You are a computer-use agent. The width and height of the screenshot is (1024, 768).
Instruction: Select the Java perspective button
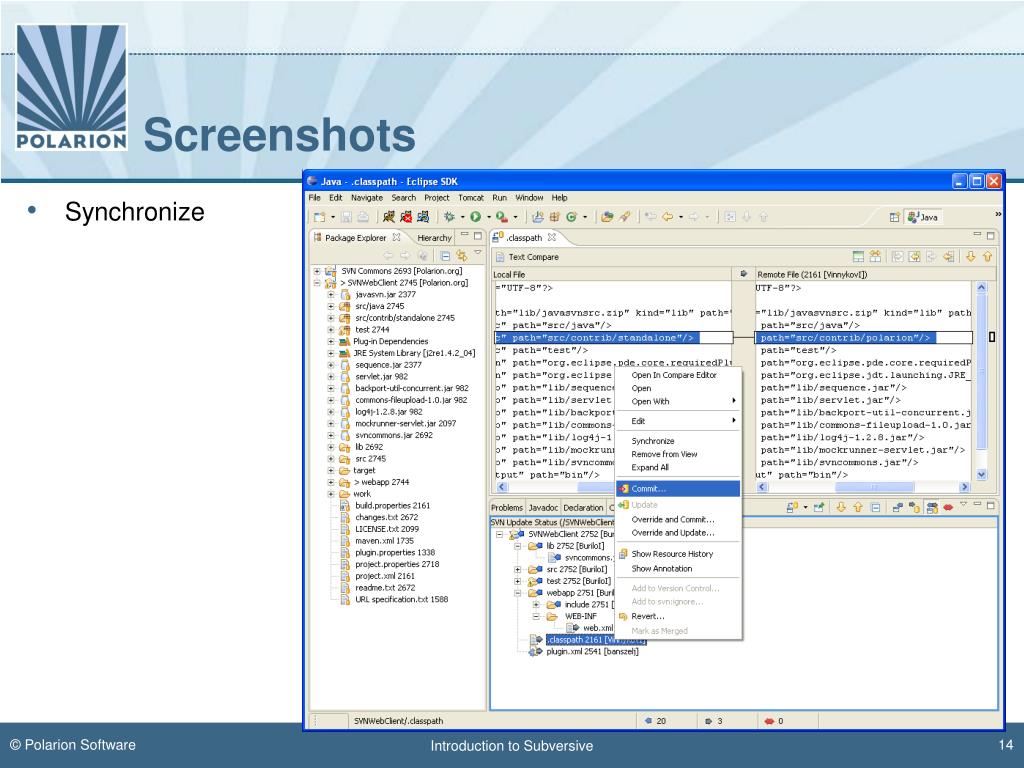tap(923, 217)
